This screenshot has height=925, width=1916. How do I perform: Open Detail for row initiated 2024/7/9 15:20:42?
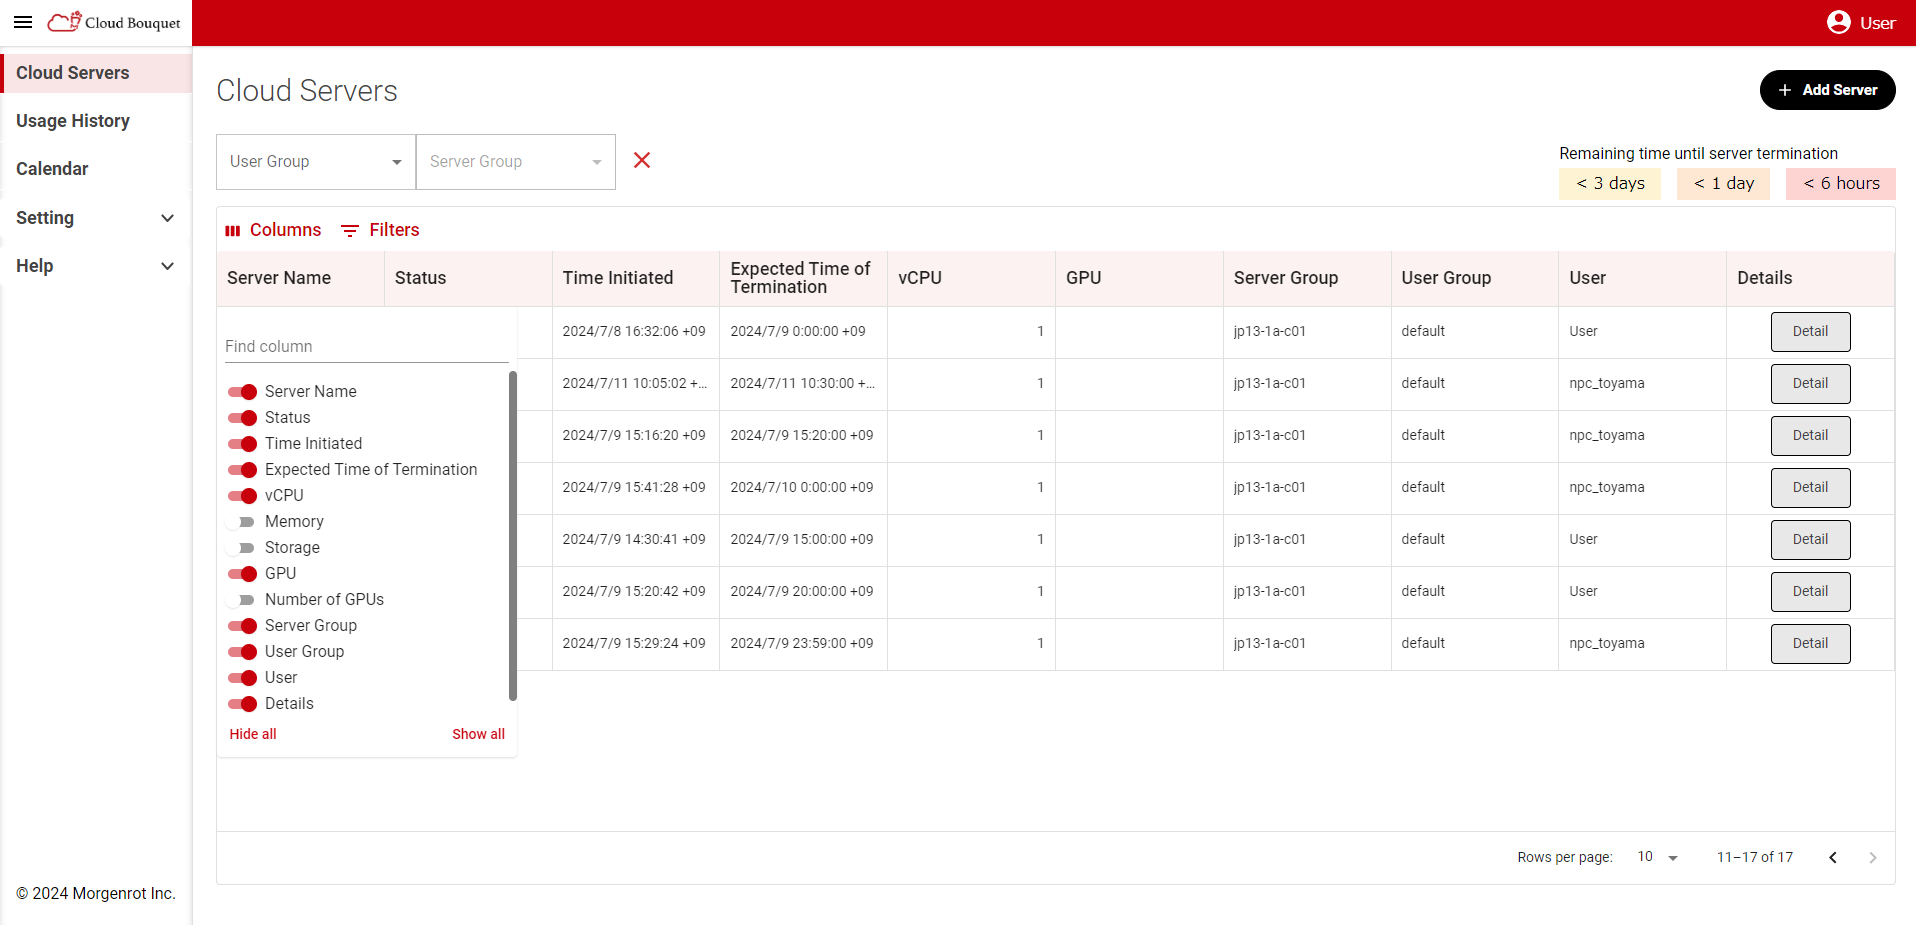1810,592
